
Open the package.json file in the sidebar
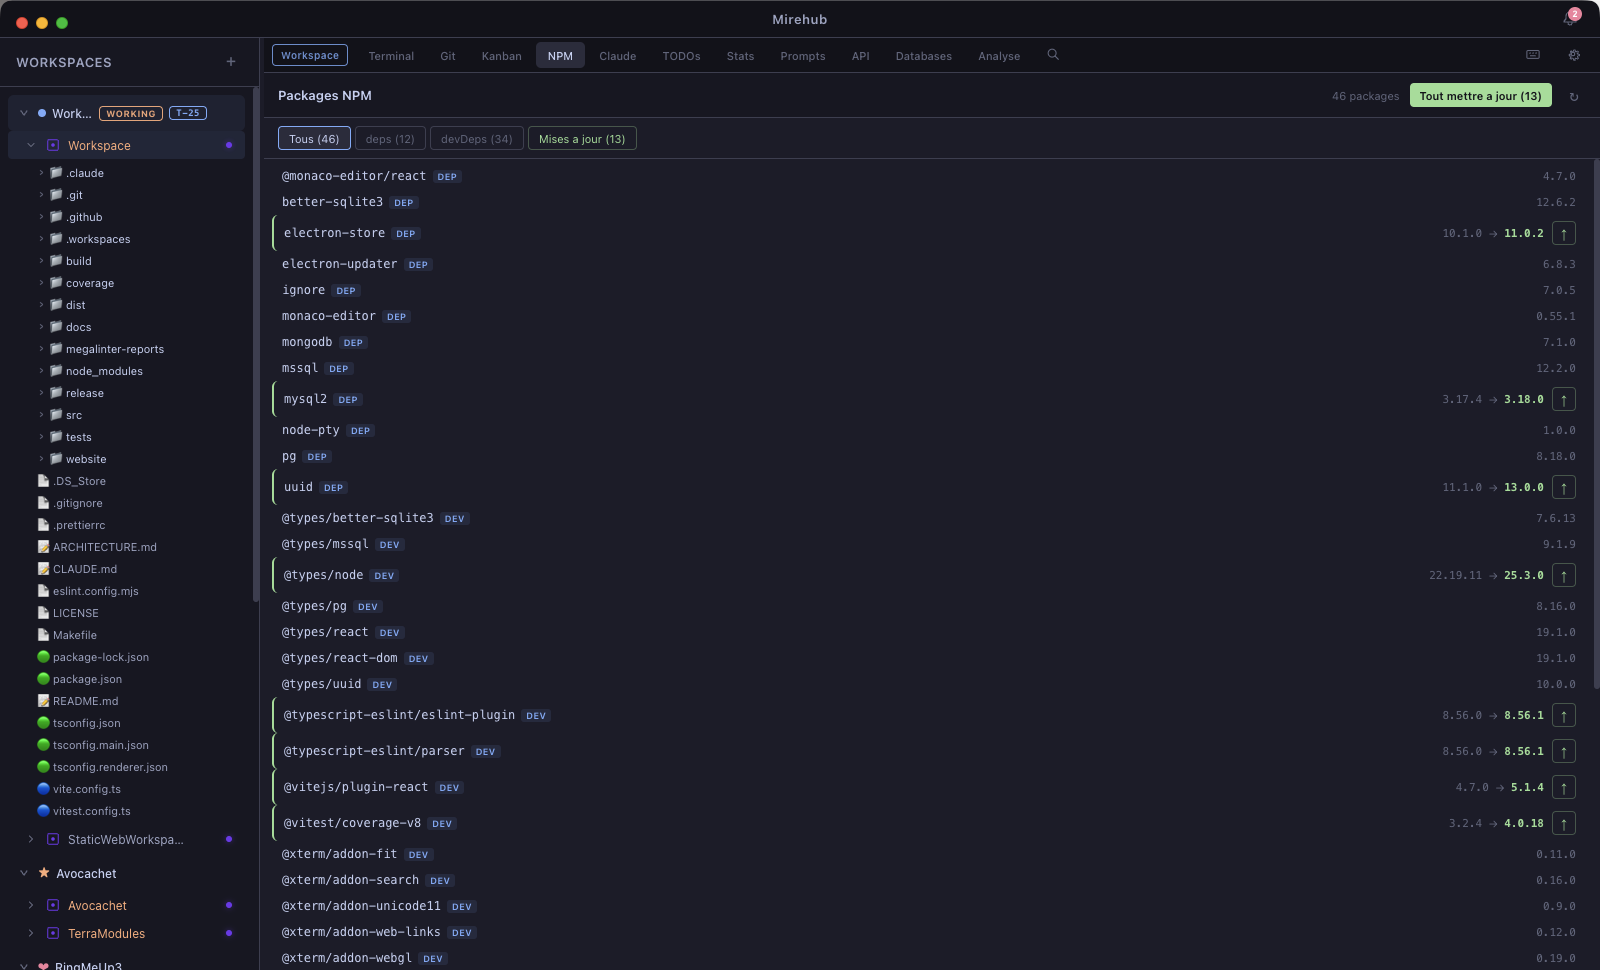[89, 679]
